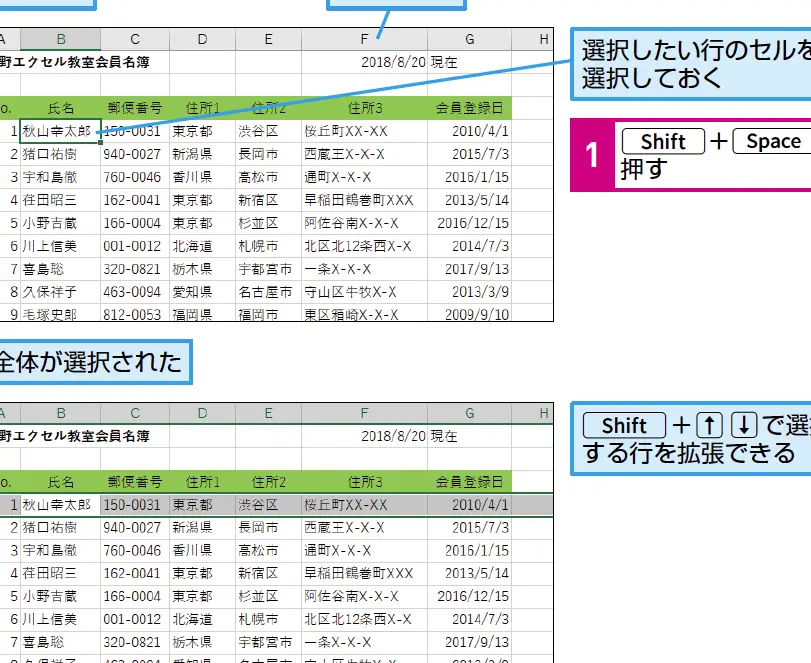Click the 郵便番号 header cell

tap(136, 108)
